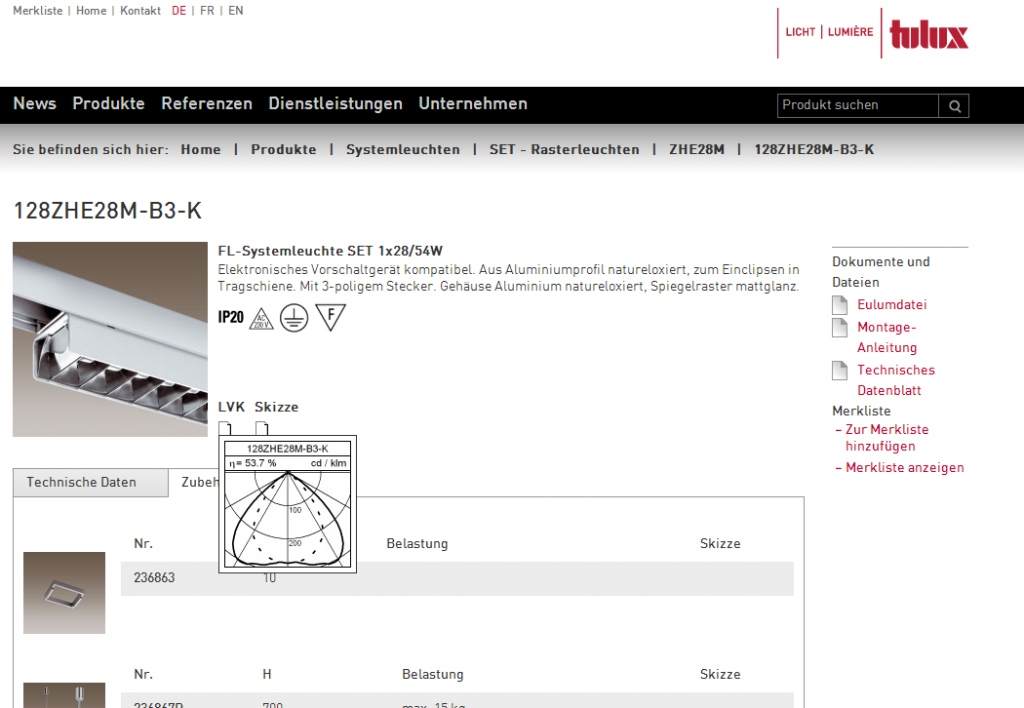
Task: Click the luminaire product photo
Action: click(x=110, y=339)
